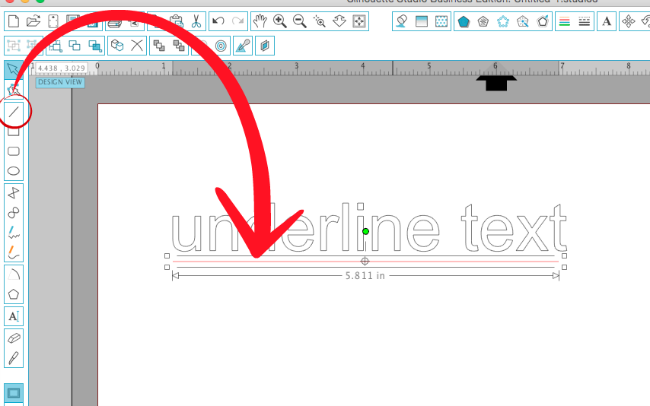Activate the Zoom selection tool
The height and width of the screenshot is (406, 650).
(319, 21)
